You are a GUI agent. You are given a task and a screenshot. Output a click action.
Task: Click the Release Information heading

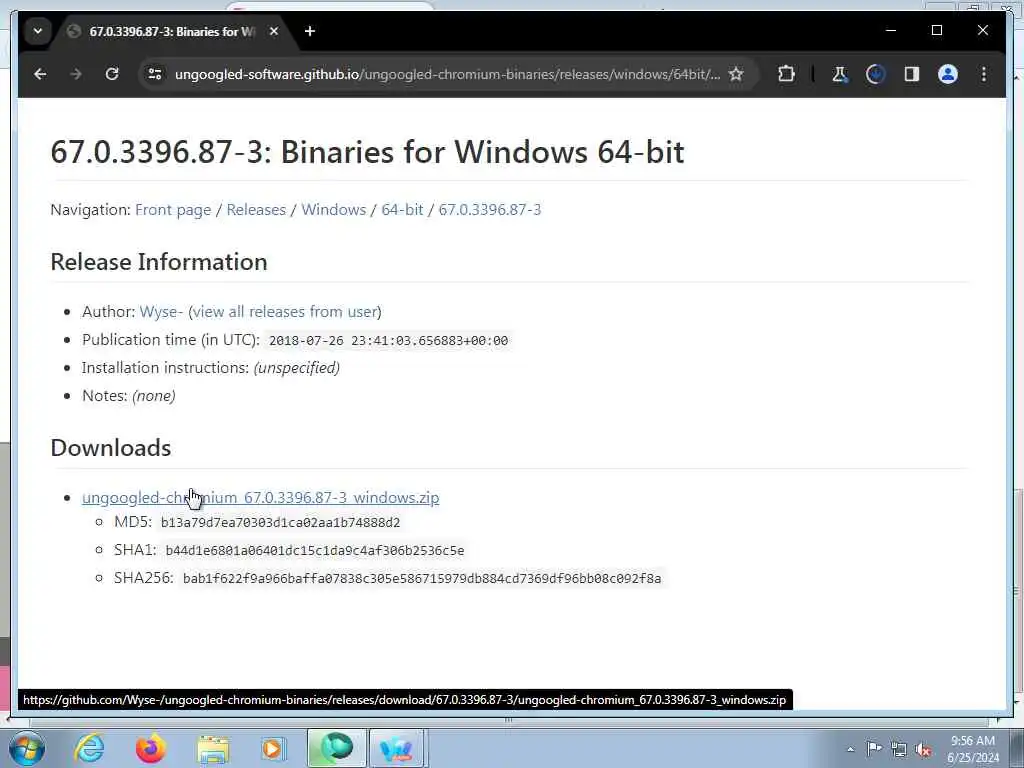point(159,262)
